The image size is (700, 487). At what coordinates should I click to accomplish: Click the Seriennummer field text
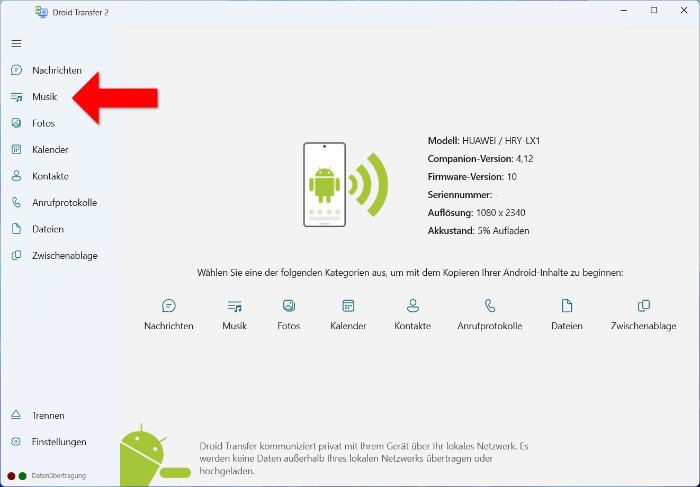463,195
